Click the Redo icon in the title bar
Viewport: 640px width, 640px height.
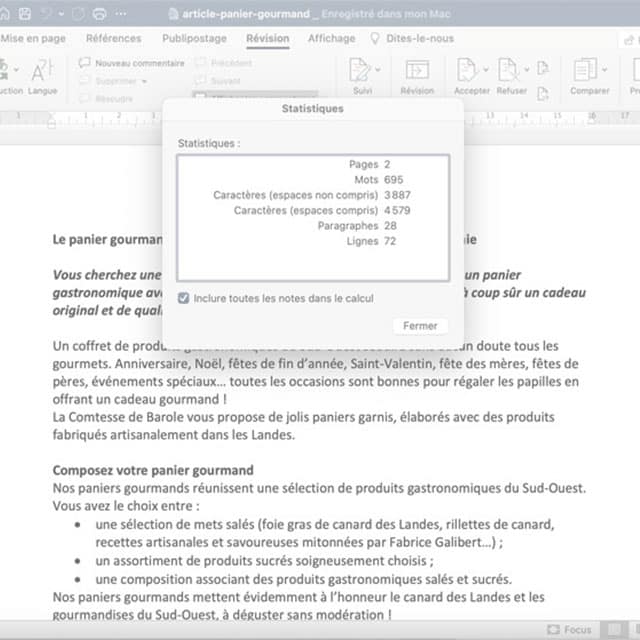pyautogui.click(x=78, y=14)
